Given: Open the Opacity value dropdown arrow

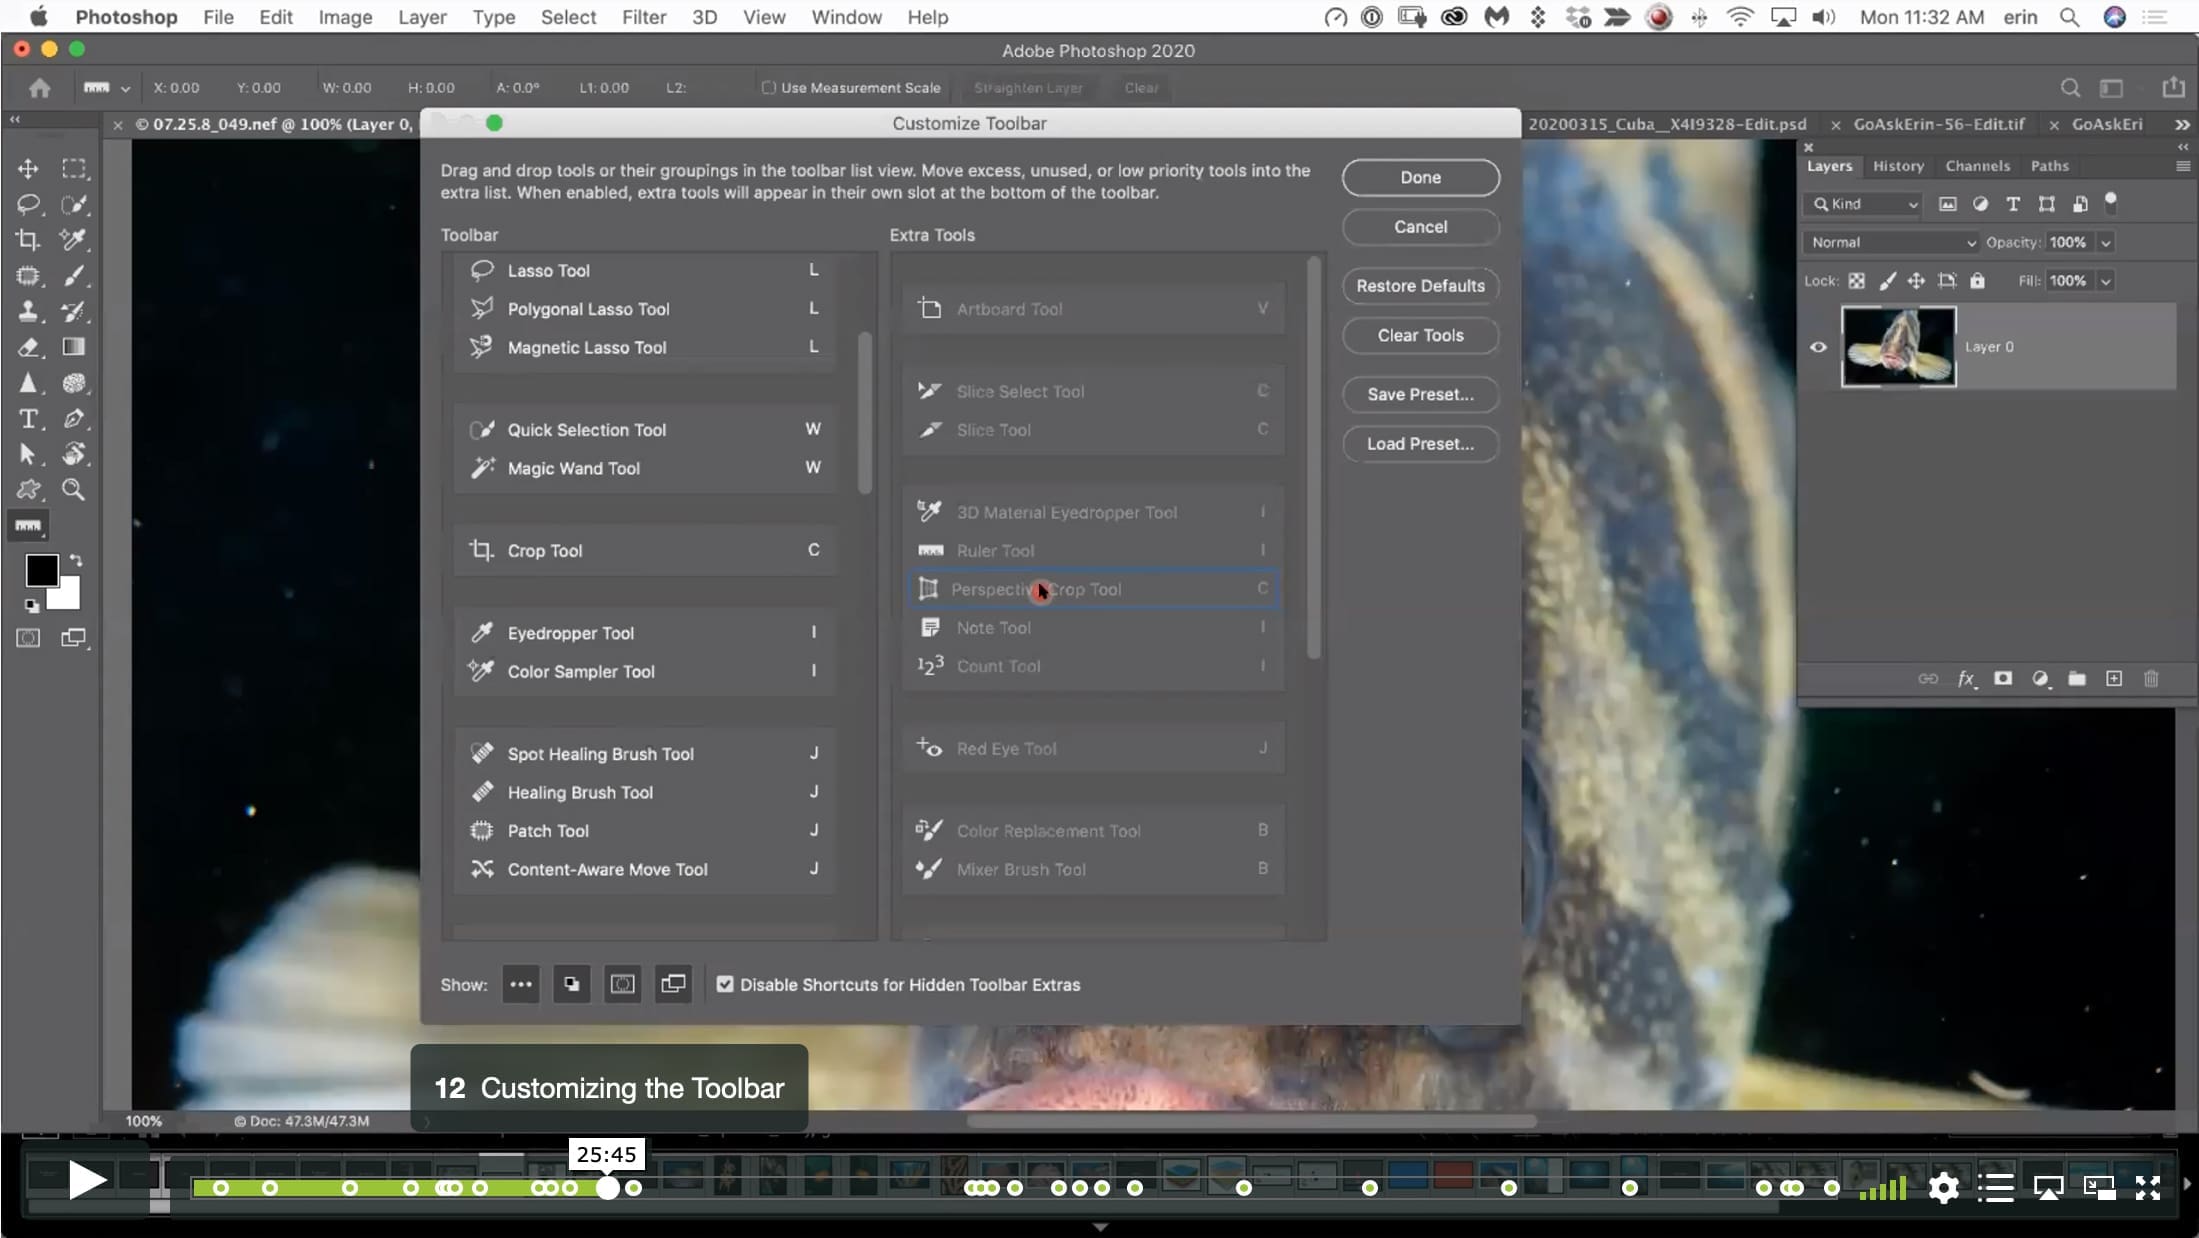Looking at the screenshot, I should [x=2105, y=243].
